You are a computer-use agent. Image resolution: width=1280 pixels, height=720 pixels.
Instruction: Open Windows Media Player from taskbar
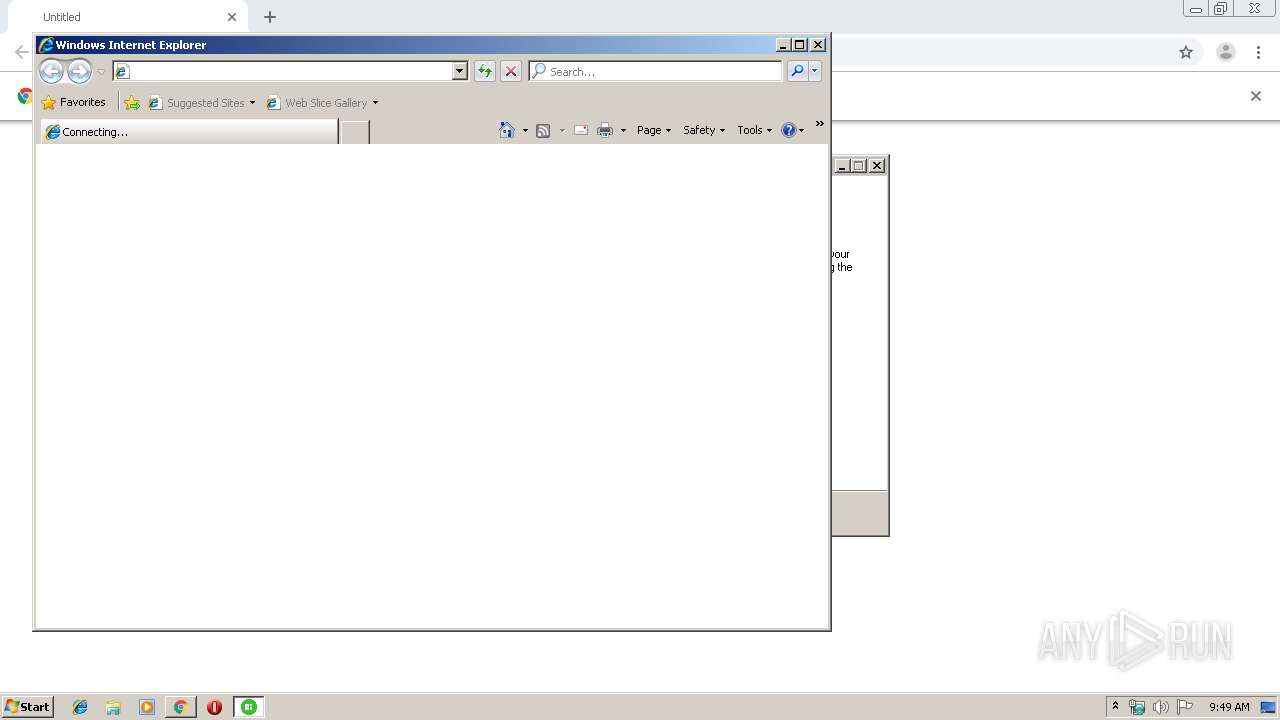coord(147,707)
